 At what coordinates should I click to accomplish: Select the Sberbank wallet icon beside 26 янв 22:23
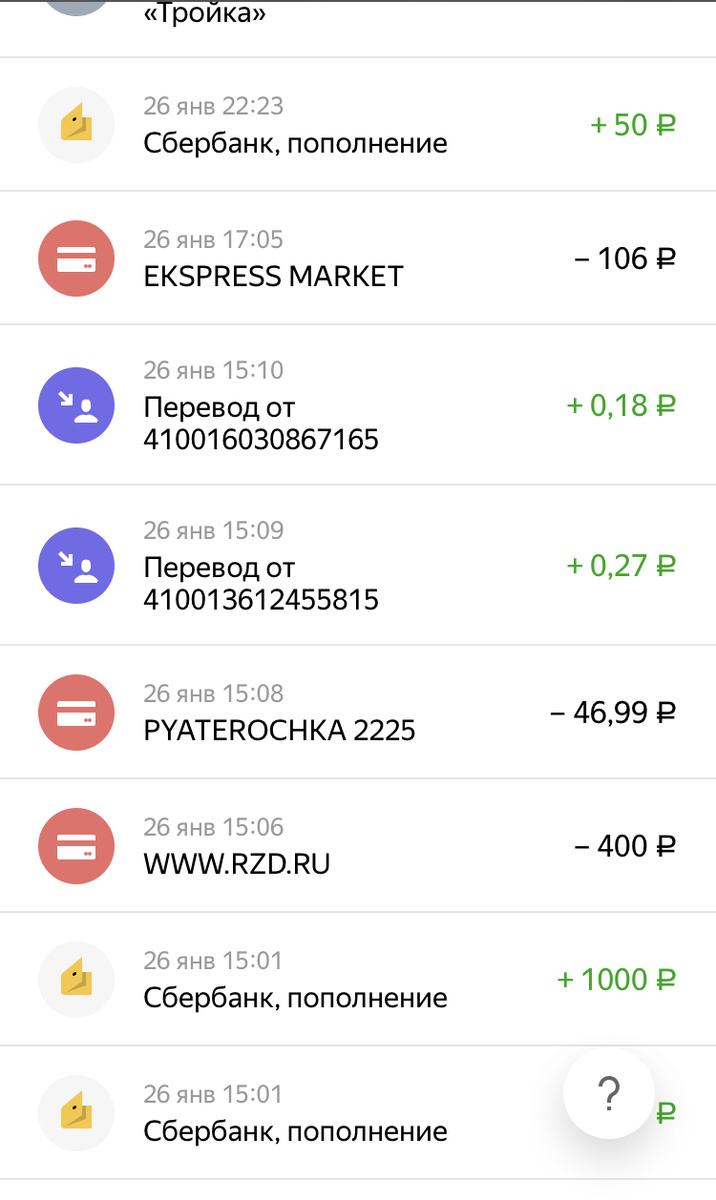click(76, 124)
